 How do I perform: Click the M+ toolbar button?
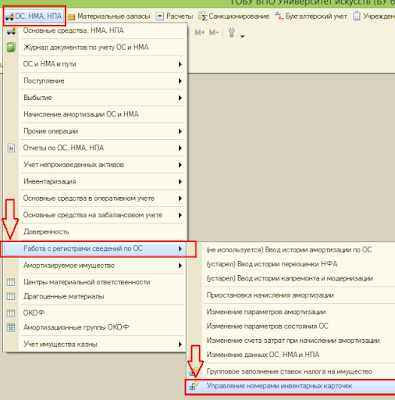(200, 33)
